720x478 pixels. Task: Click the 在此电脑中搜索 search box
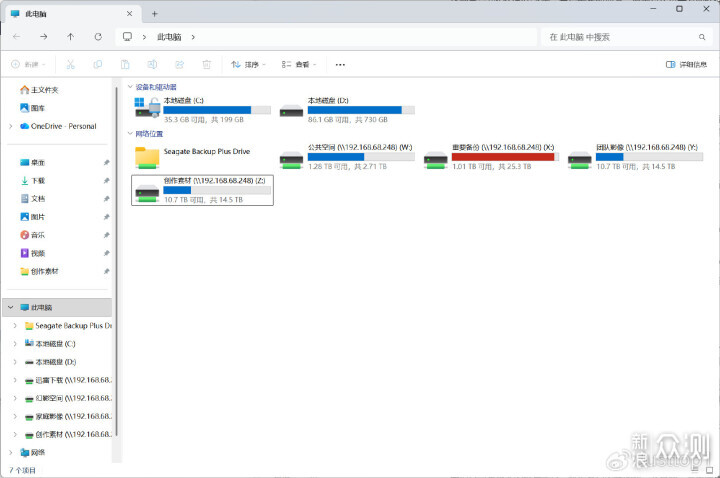[627, 37]
